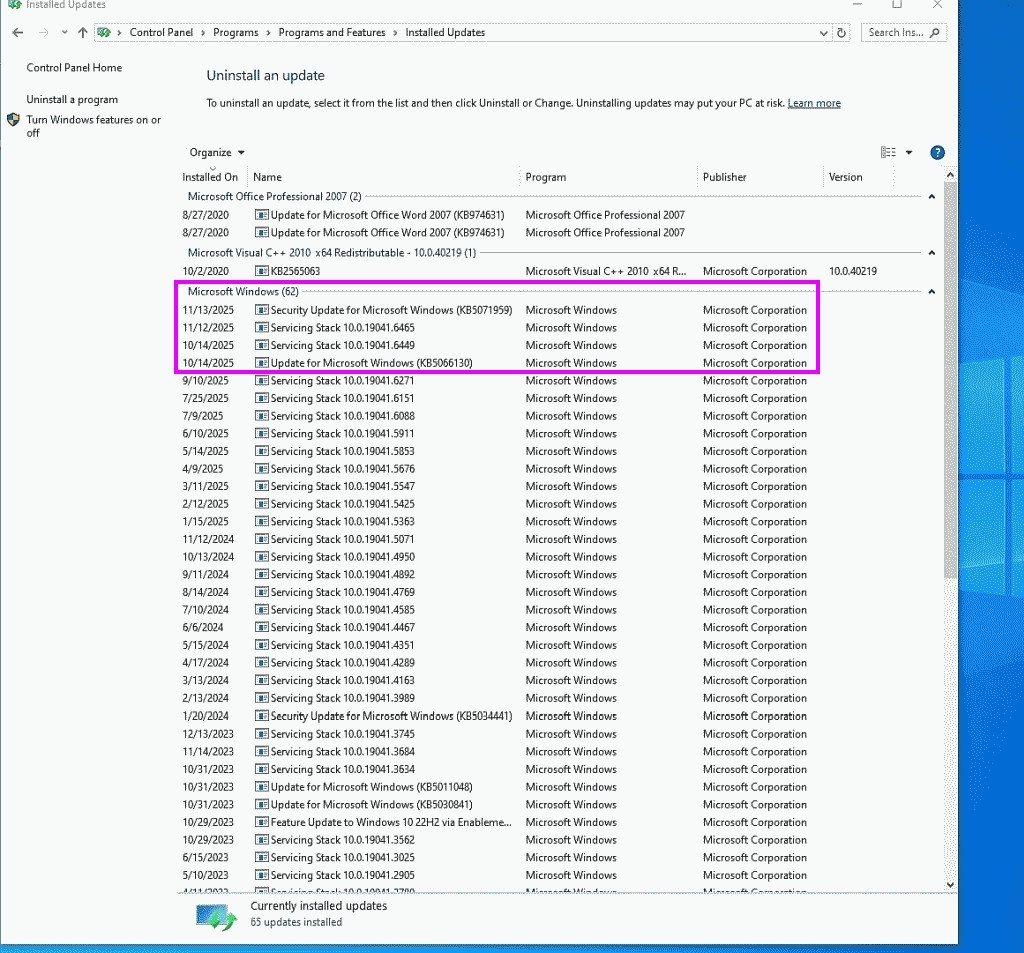
Task: Refresh the Installed Updates list
Action: pos(841,33)
